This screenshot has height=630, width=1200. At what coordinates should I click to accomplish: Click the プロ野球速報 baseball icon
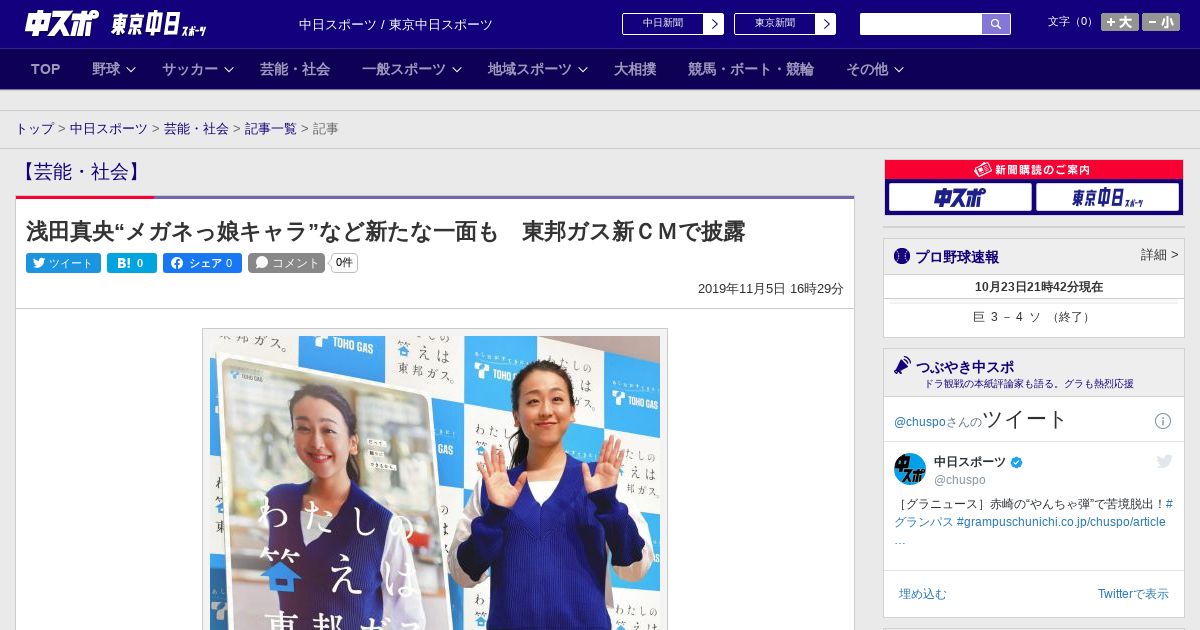tap(902, 256)
